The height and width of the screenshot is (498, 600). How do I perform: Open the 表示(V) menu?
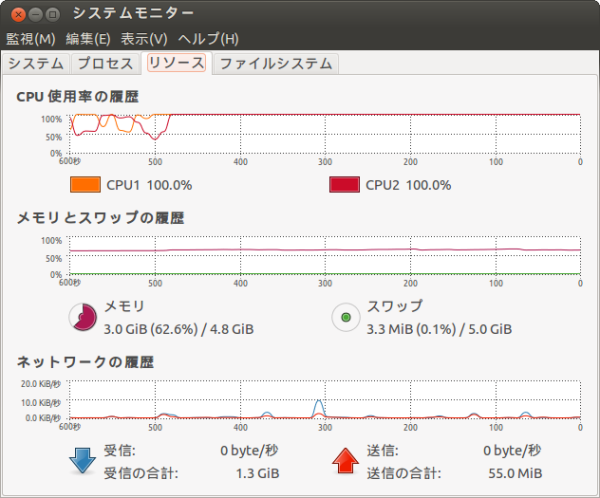click(x=144, y=39)
